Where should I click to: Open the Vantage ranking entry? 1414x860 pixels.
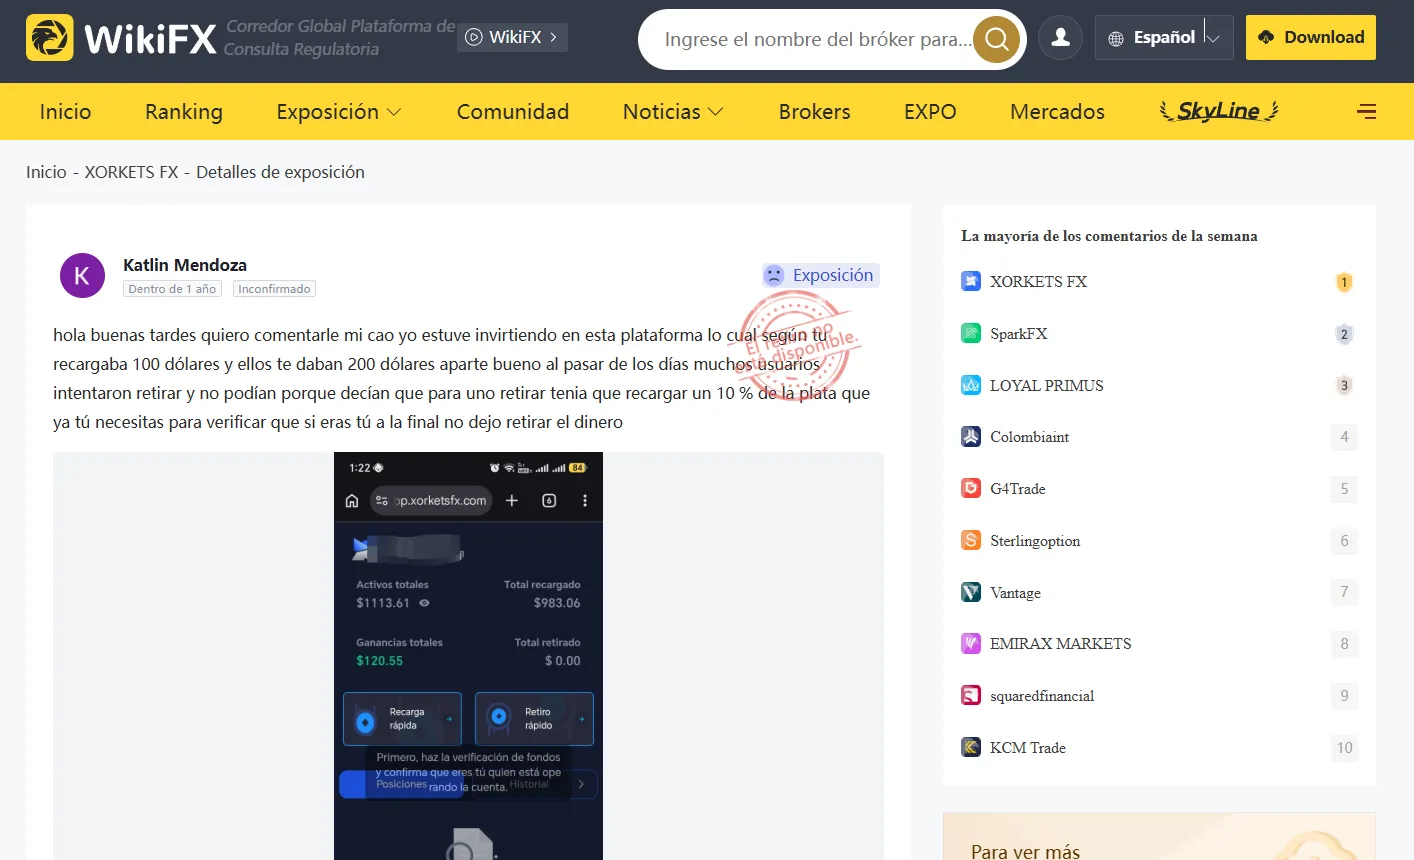(x=1159, y=592)
